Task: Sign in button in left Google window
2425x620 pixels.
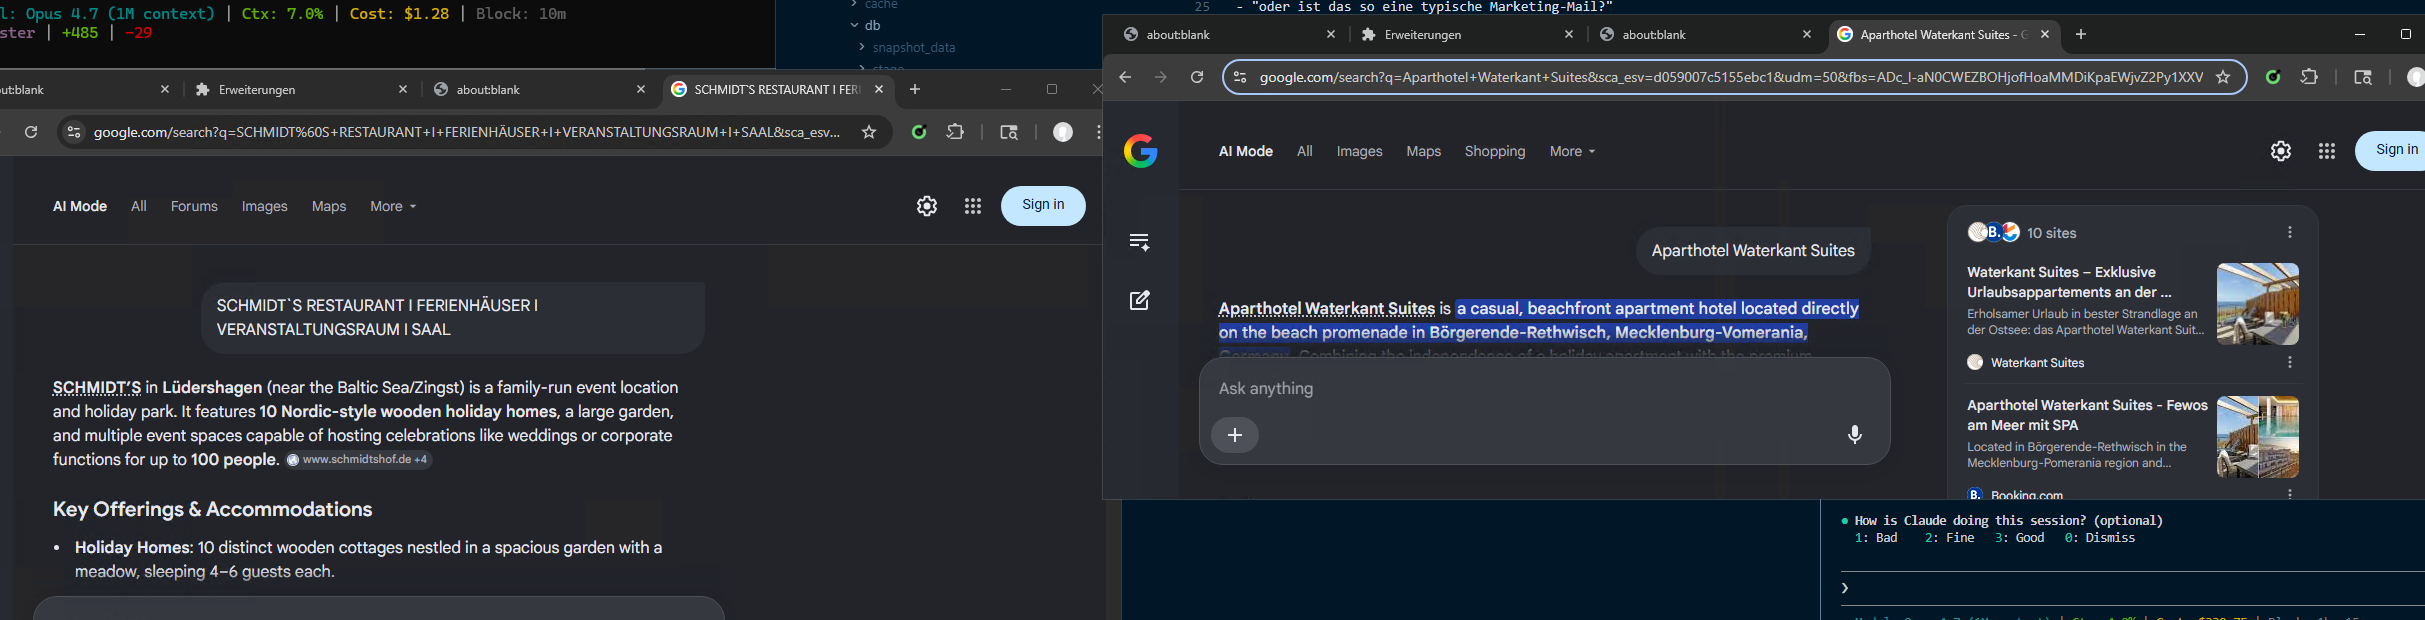Action: tap(1043, 205)
